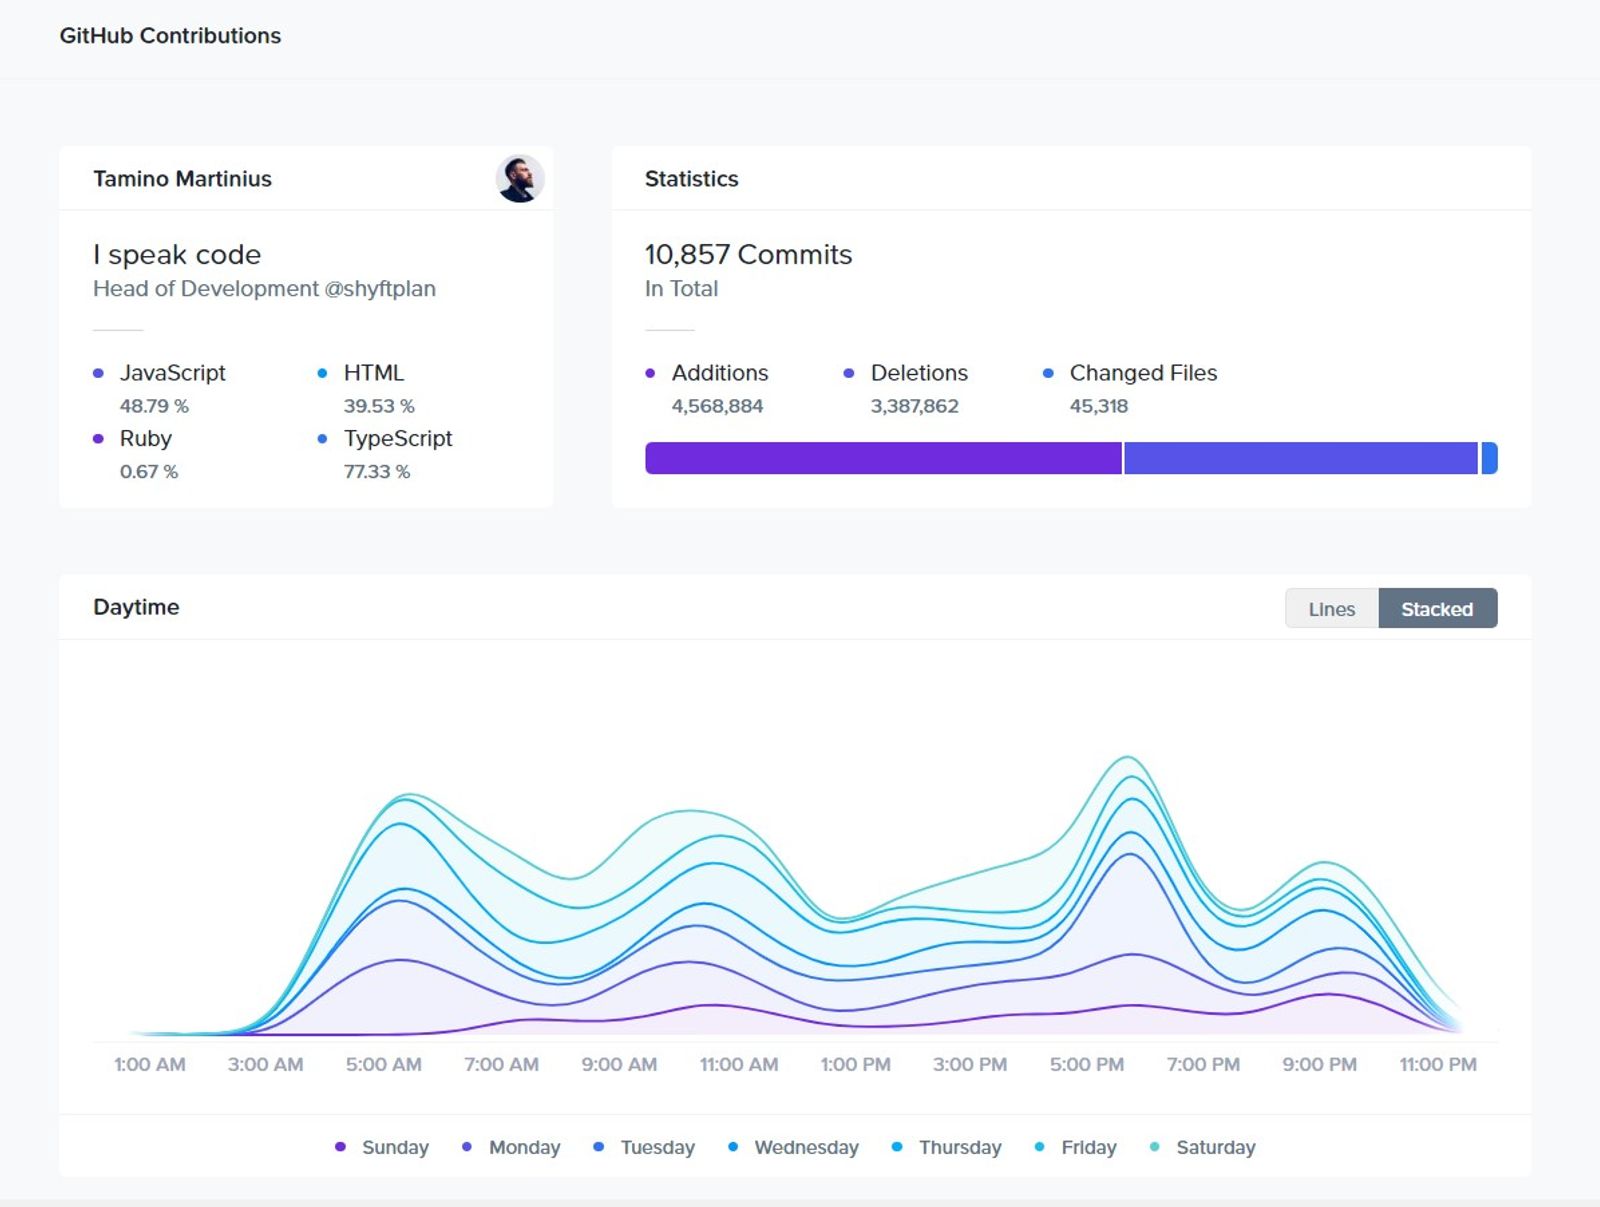Toggle Tuesday series in chart legend

[x=644, y=1147]
